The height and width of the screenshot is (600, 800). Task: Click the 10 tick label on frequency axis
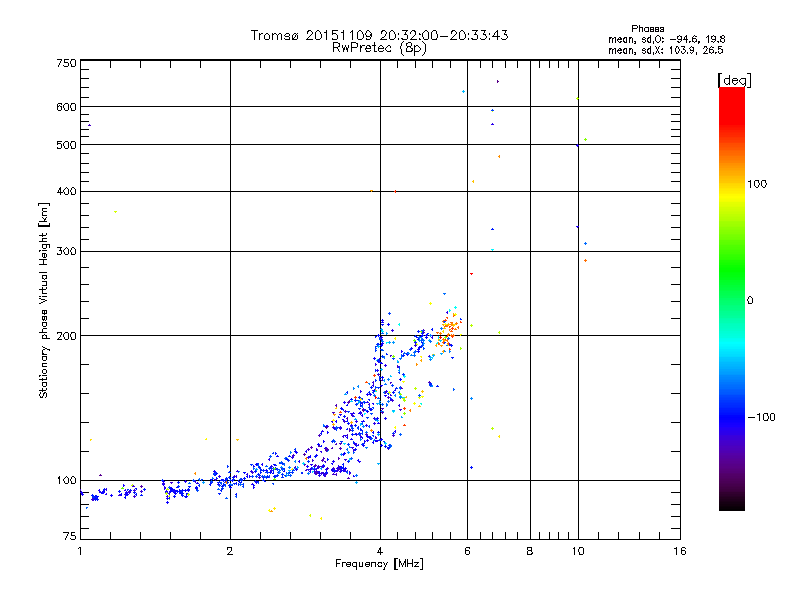578,551
